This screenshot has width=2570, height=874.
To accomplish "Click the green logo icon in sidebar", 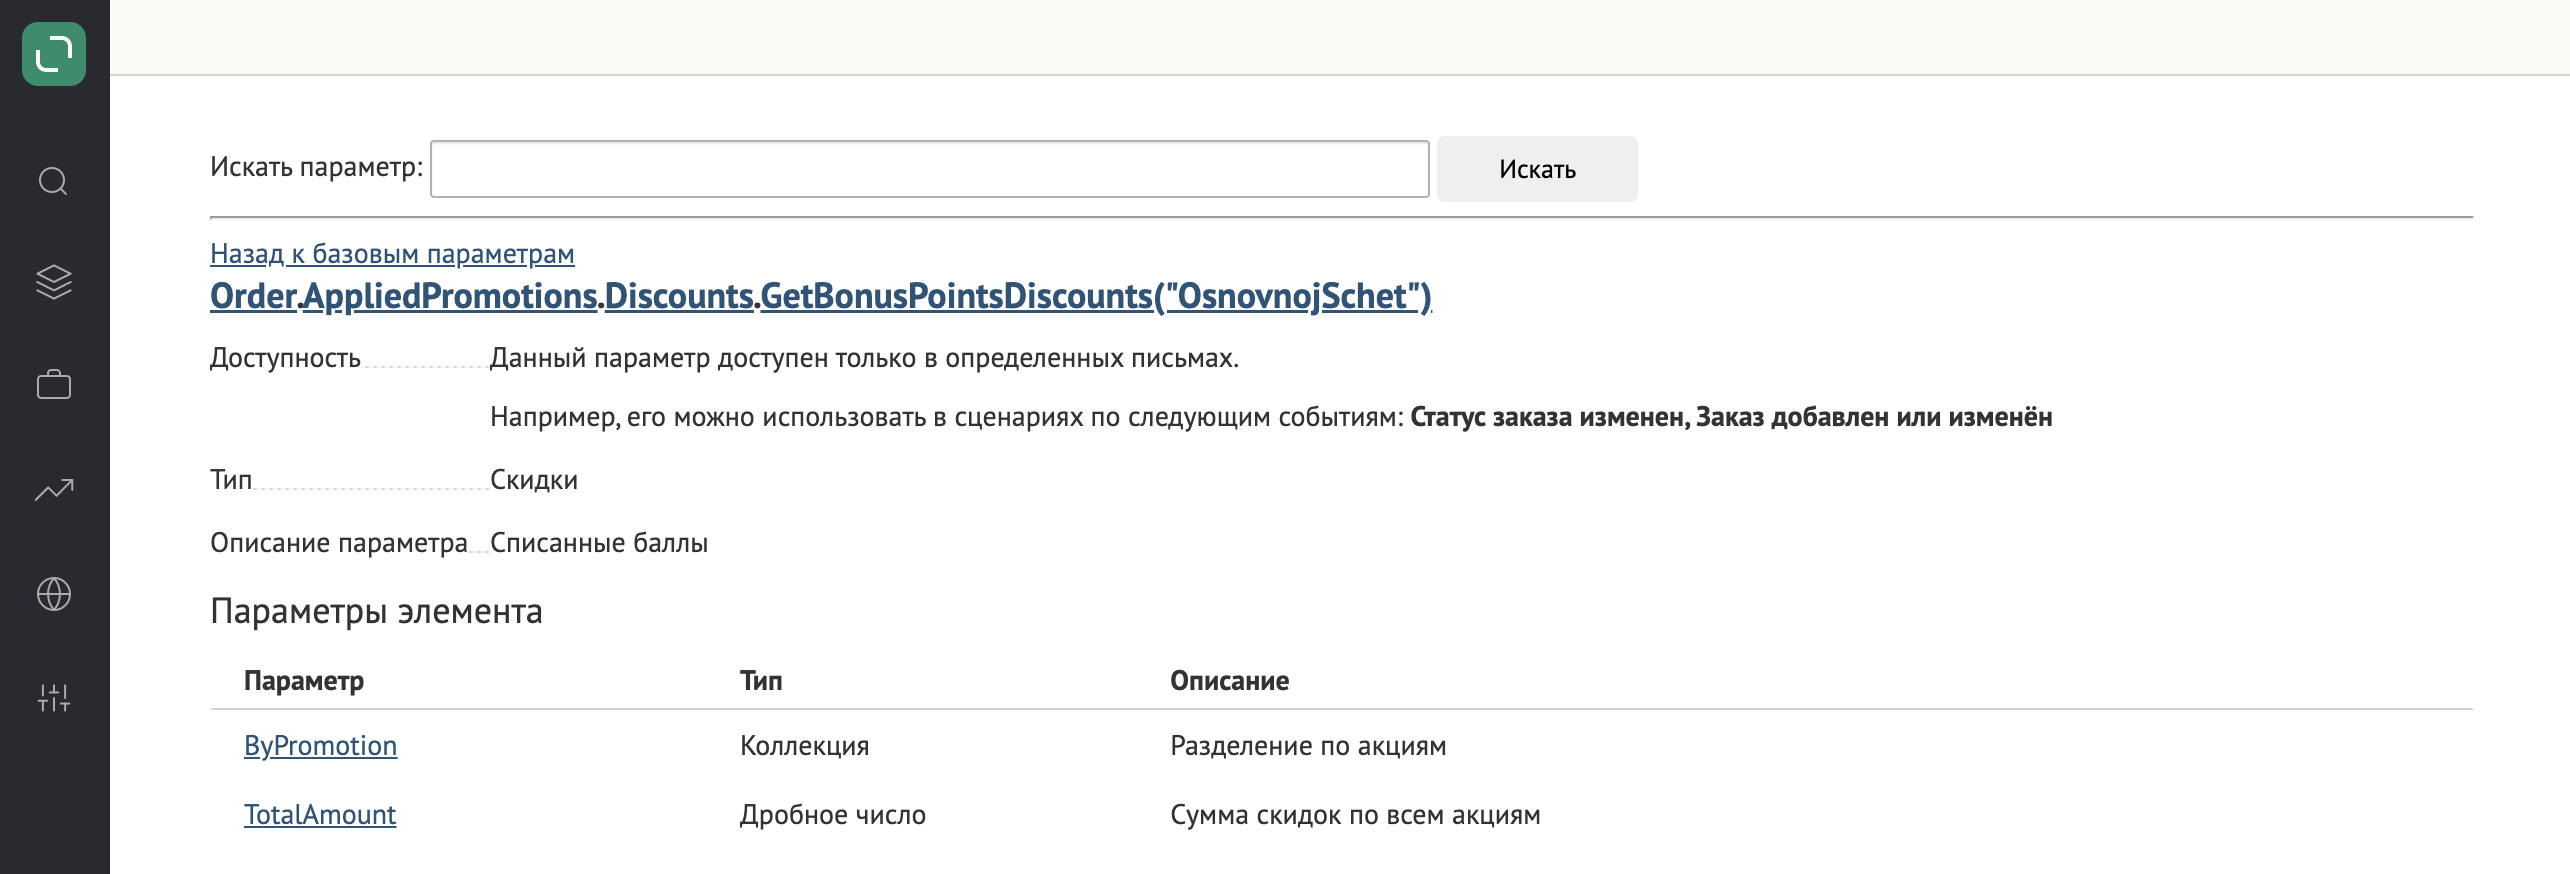I will click(x=54, y=54).
